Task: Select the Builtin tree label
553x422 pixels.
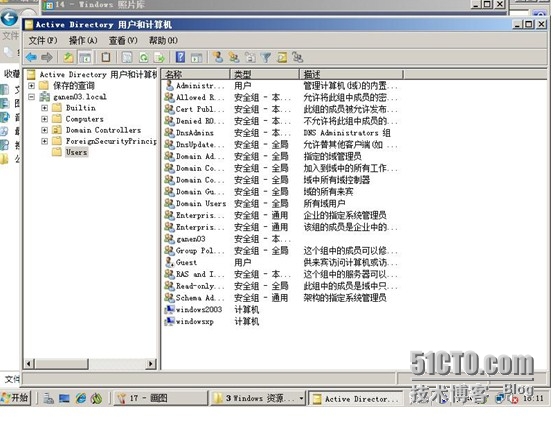Action: tap(80, 108)
